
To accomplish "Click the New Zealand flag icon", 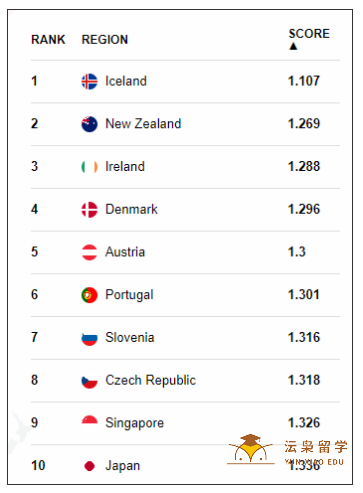I will tap(89, 124).
